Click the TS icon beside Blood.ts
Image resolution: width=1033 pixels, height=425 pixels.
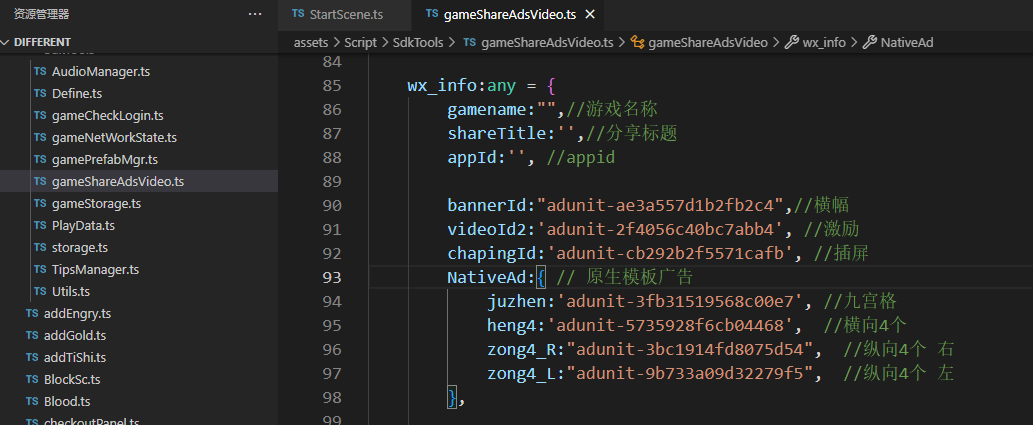click(32, 401)
